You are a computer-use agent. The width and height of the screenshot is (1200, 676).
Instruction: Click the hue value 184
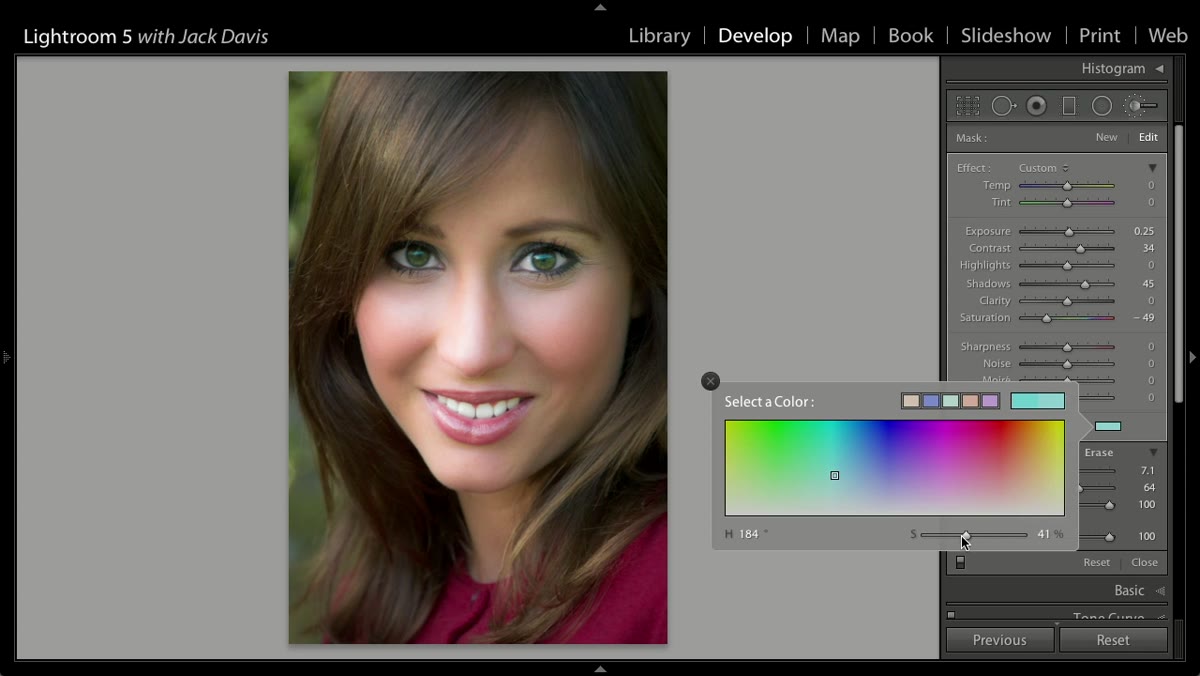[748, 535]
